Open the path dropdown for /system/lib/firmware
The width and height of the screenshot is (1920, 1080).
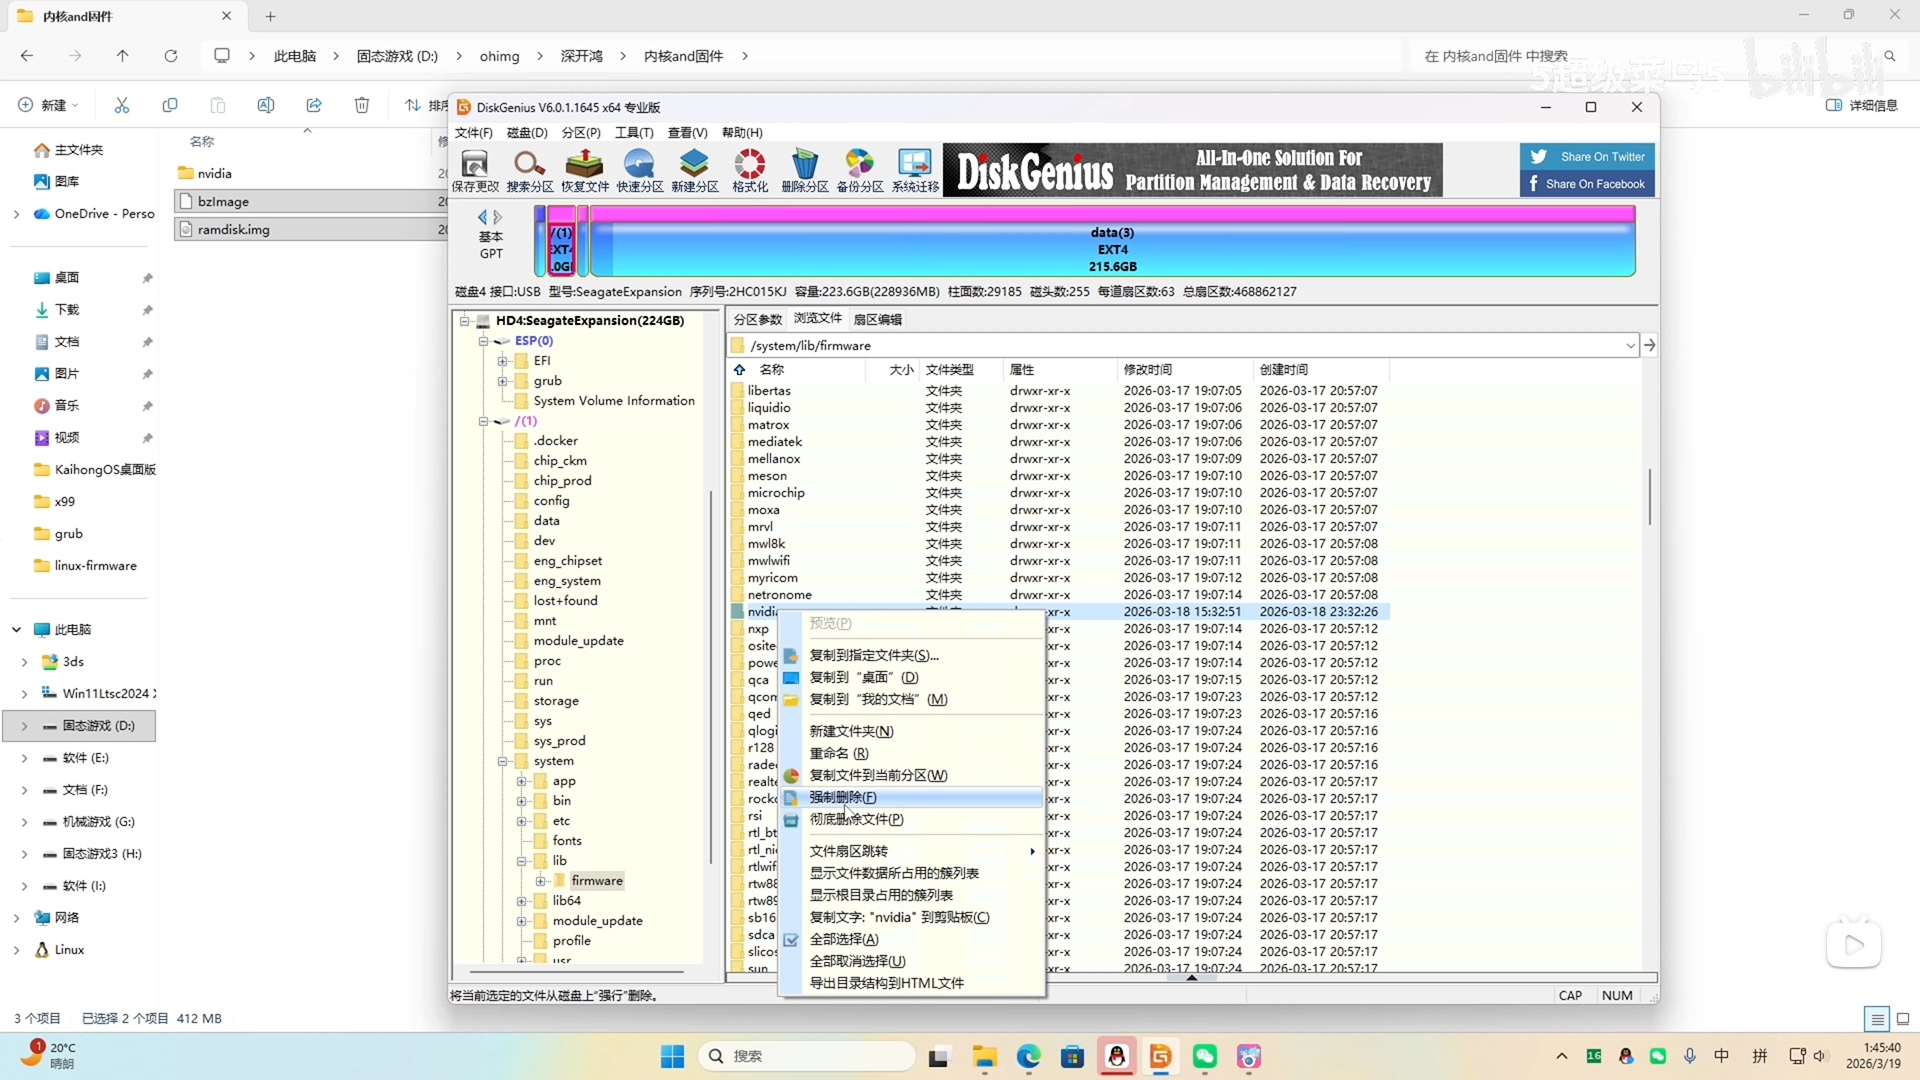[1630, 346]
